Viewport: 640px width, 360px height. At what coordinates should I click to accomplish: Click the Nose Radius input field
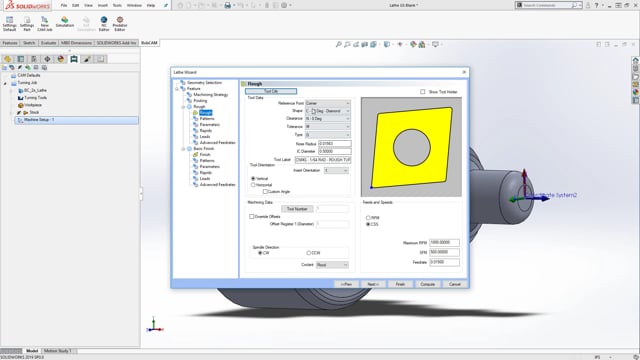[x=334, y=144]
